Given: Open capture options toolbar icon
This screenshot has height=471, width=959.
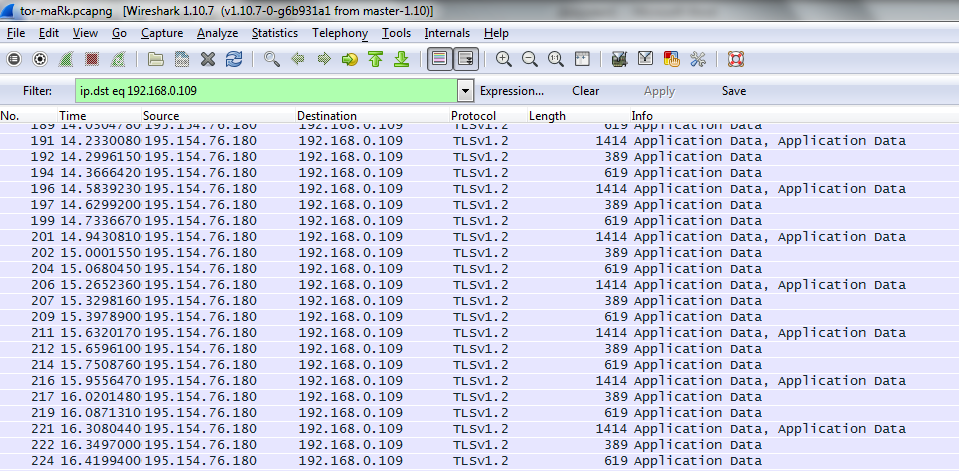Looking at the screenshot, I should [x=40, y=59].
